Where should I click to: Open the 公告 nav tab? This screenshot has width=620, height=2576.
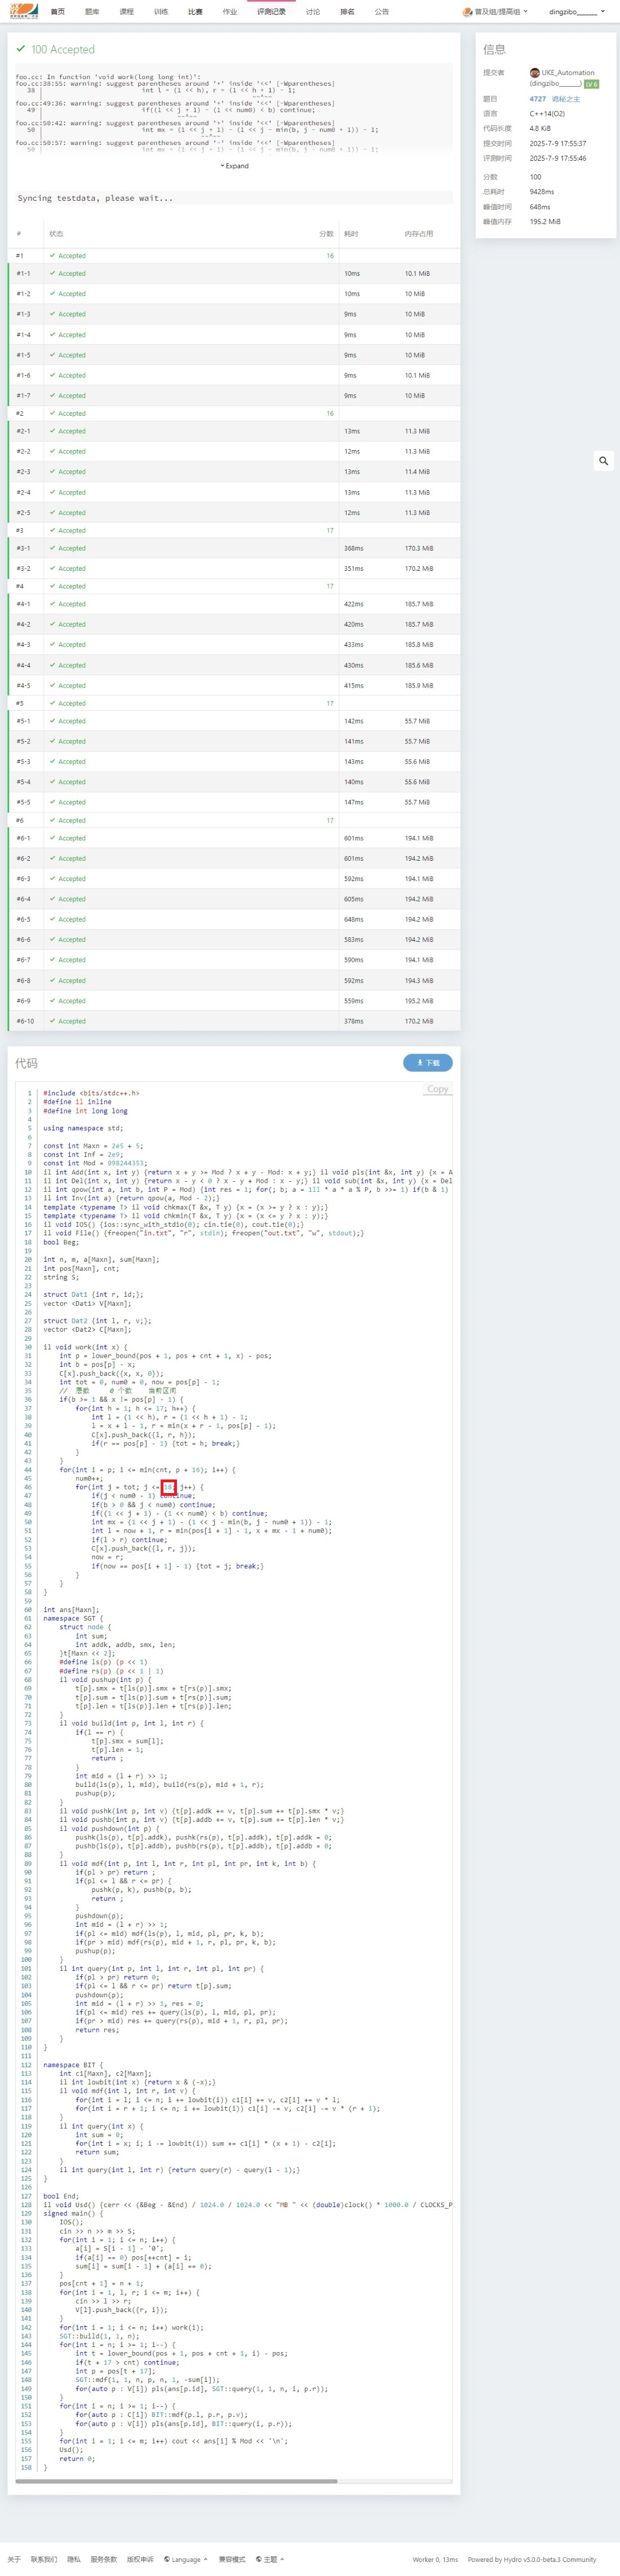tap(382, 12)
